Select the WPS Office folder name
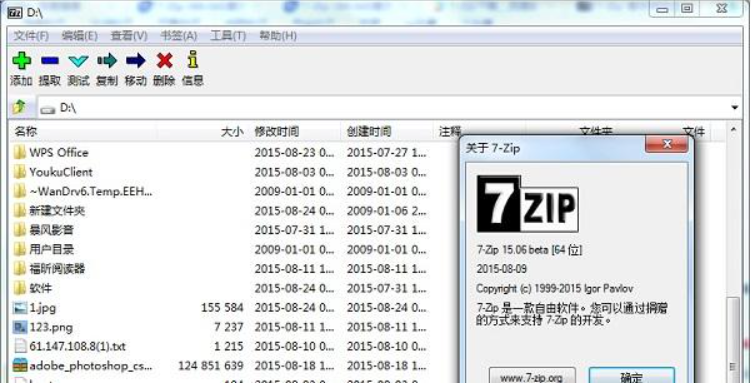The image size is (751, 385). click(59, 153)
